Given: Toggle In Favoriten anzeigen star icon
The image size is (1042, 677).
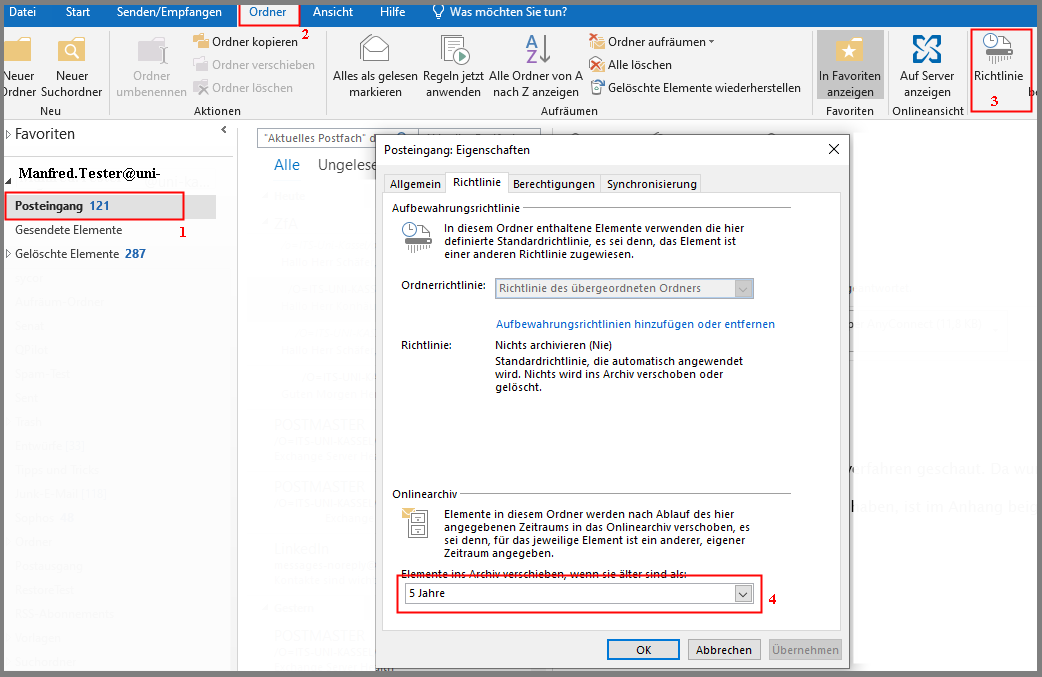Looking at the screenshot, I should click(x=850, y=50).
